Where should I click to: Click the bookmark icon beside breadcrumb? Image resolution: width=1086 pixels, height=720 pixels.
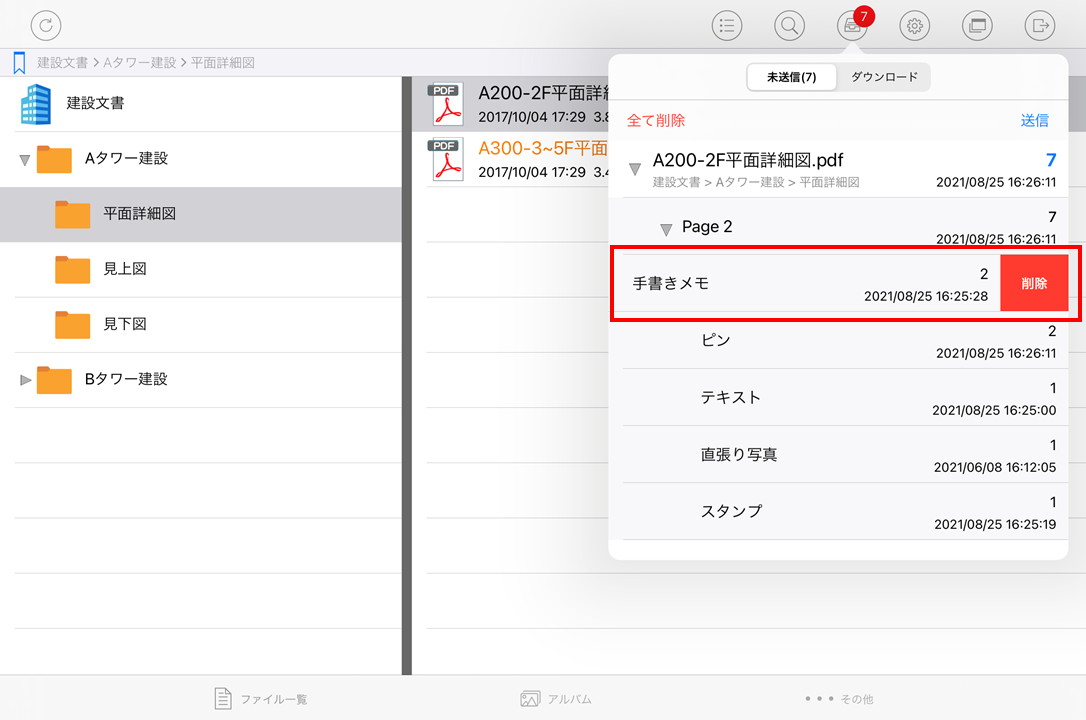click(19, 63)
